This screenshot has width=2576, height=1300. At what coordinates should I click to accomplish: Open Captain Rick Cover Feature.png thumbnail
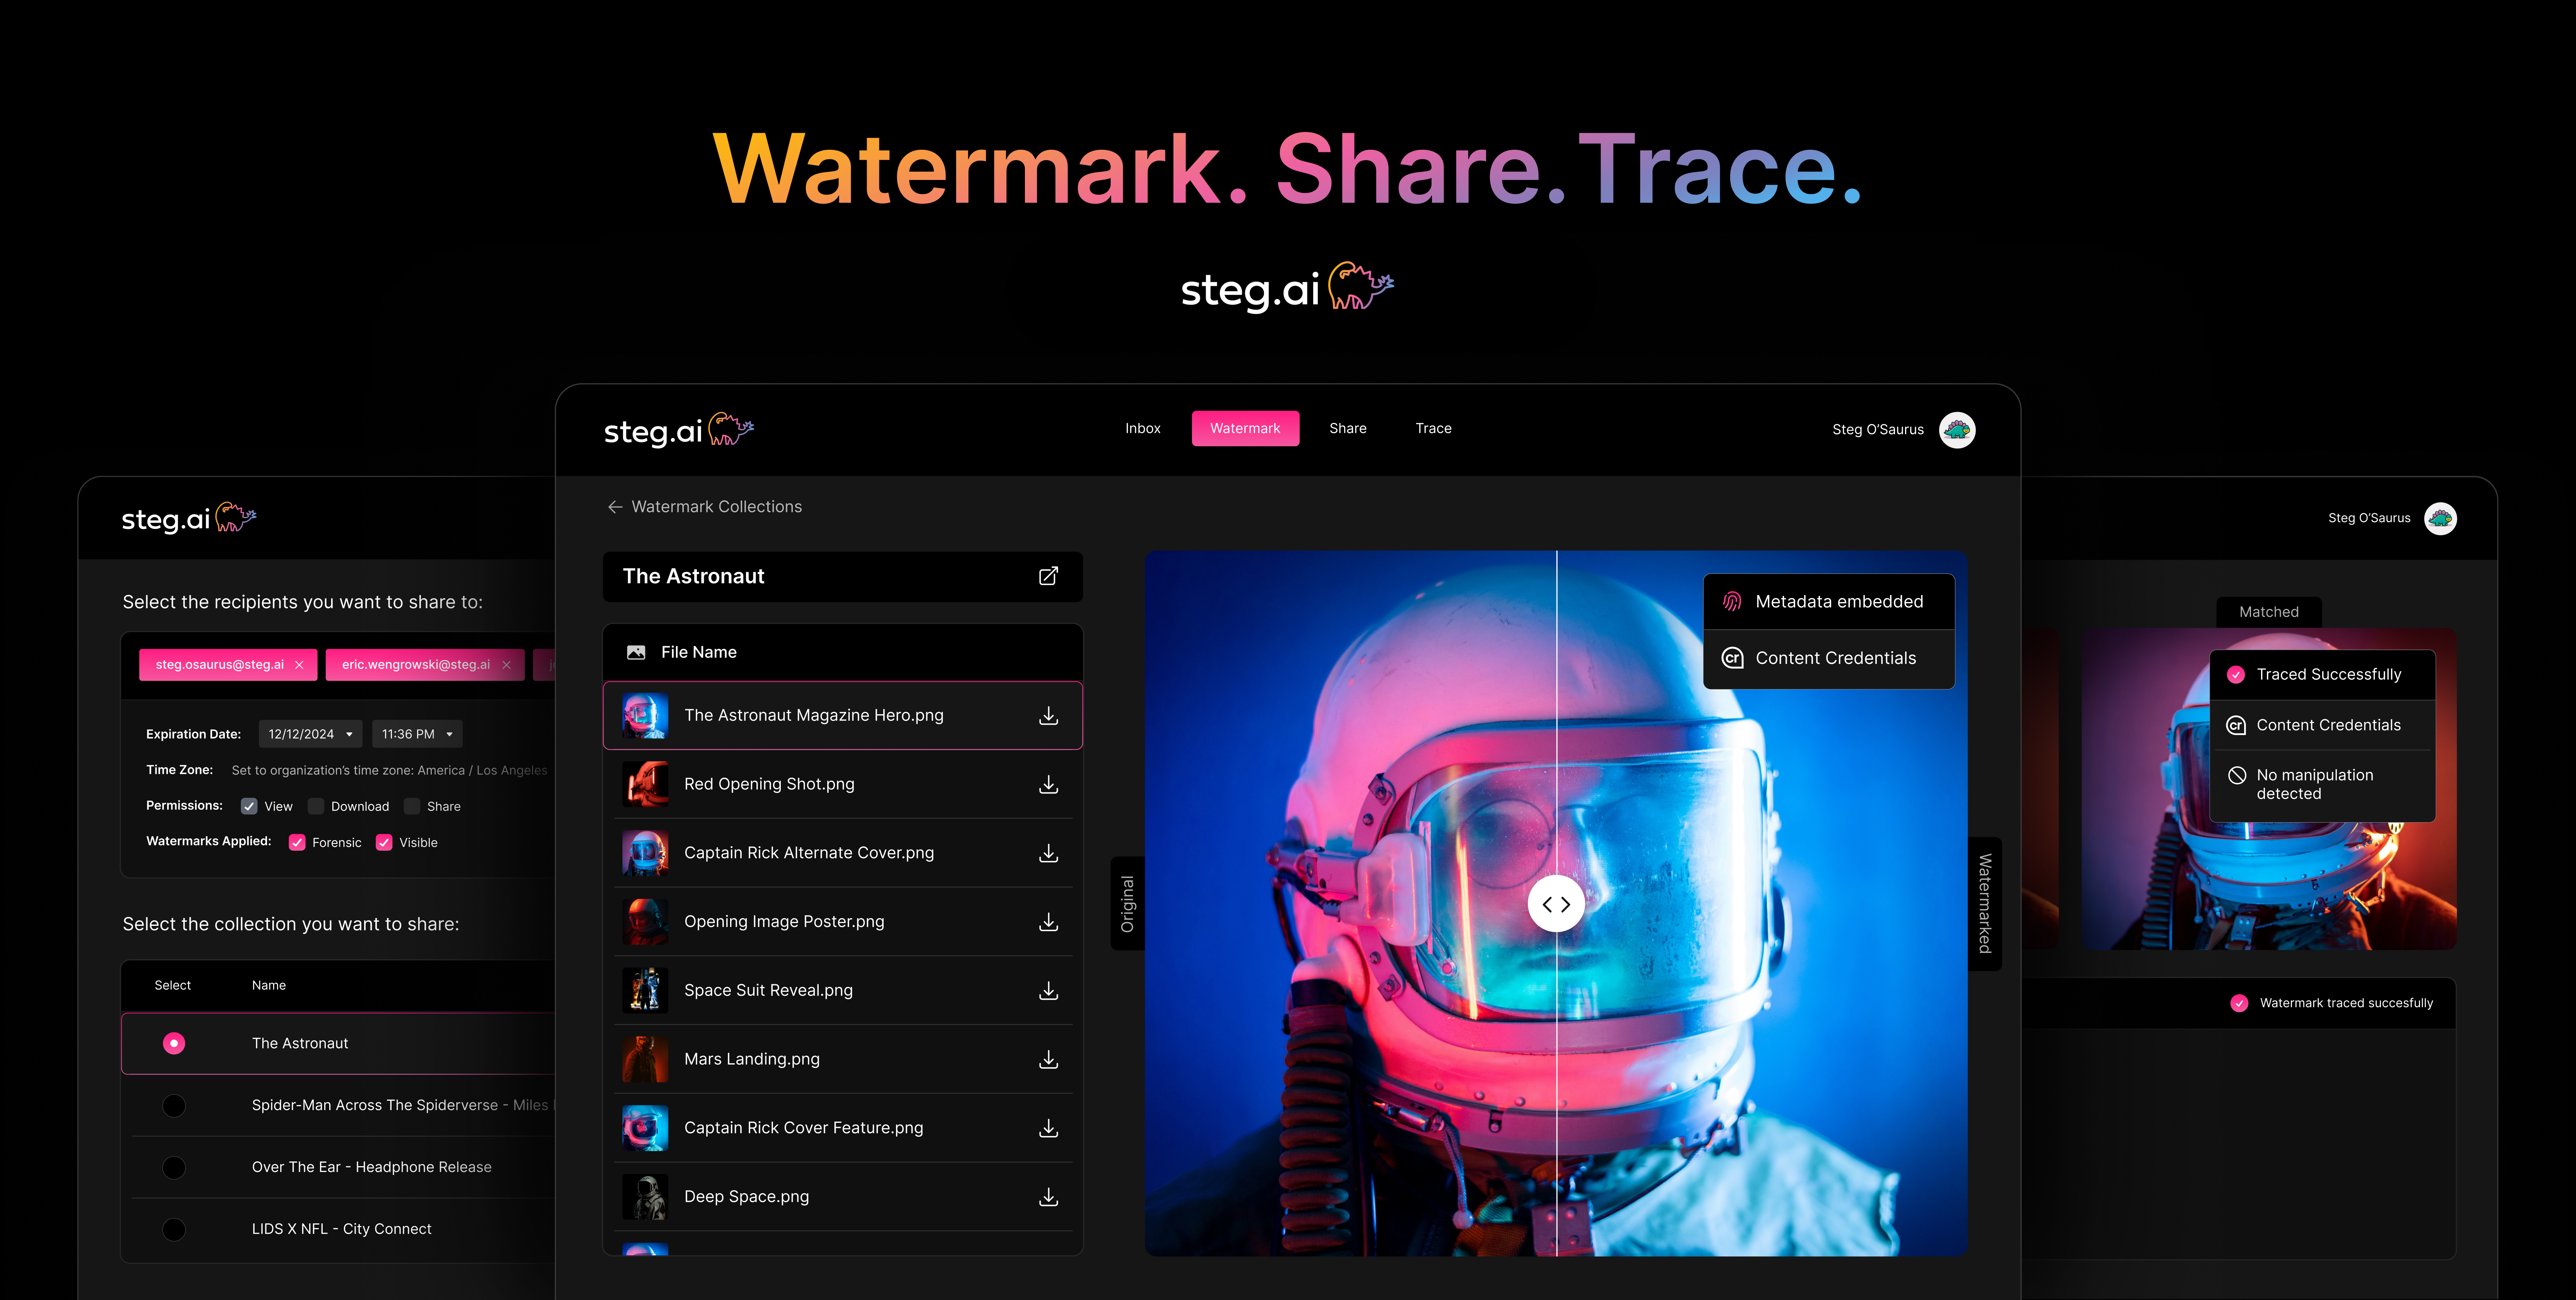645,1128
